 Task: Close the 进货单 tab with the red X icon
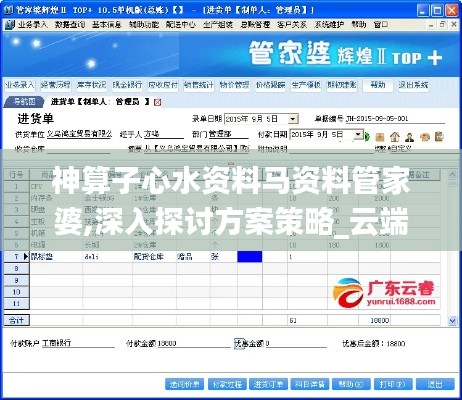158,102
